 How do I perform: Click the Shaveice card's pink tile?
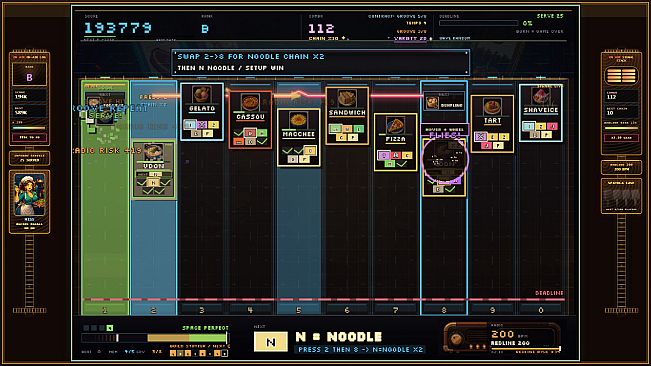[x=552, y=126]
